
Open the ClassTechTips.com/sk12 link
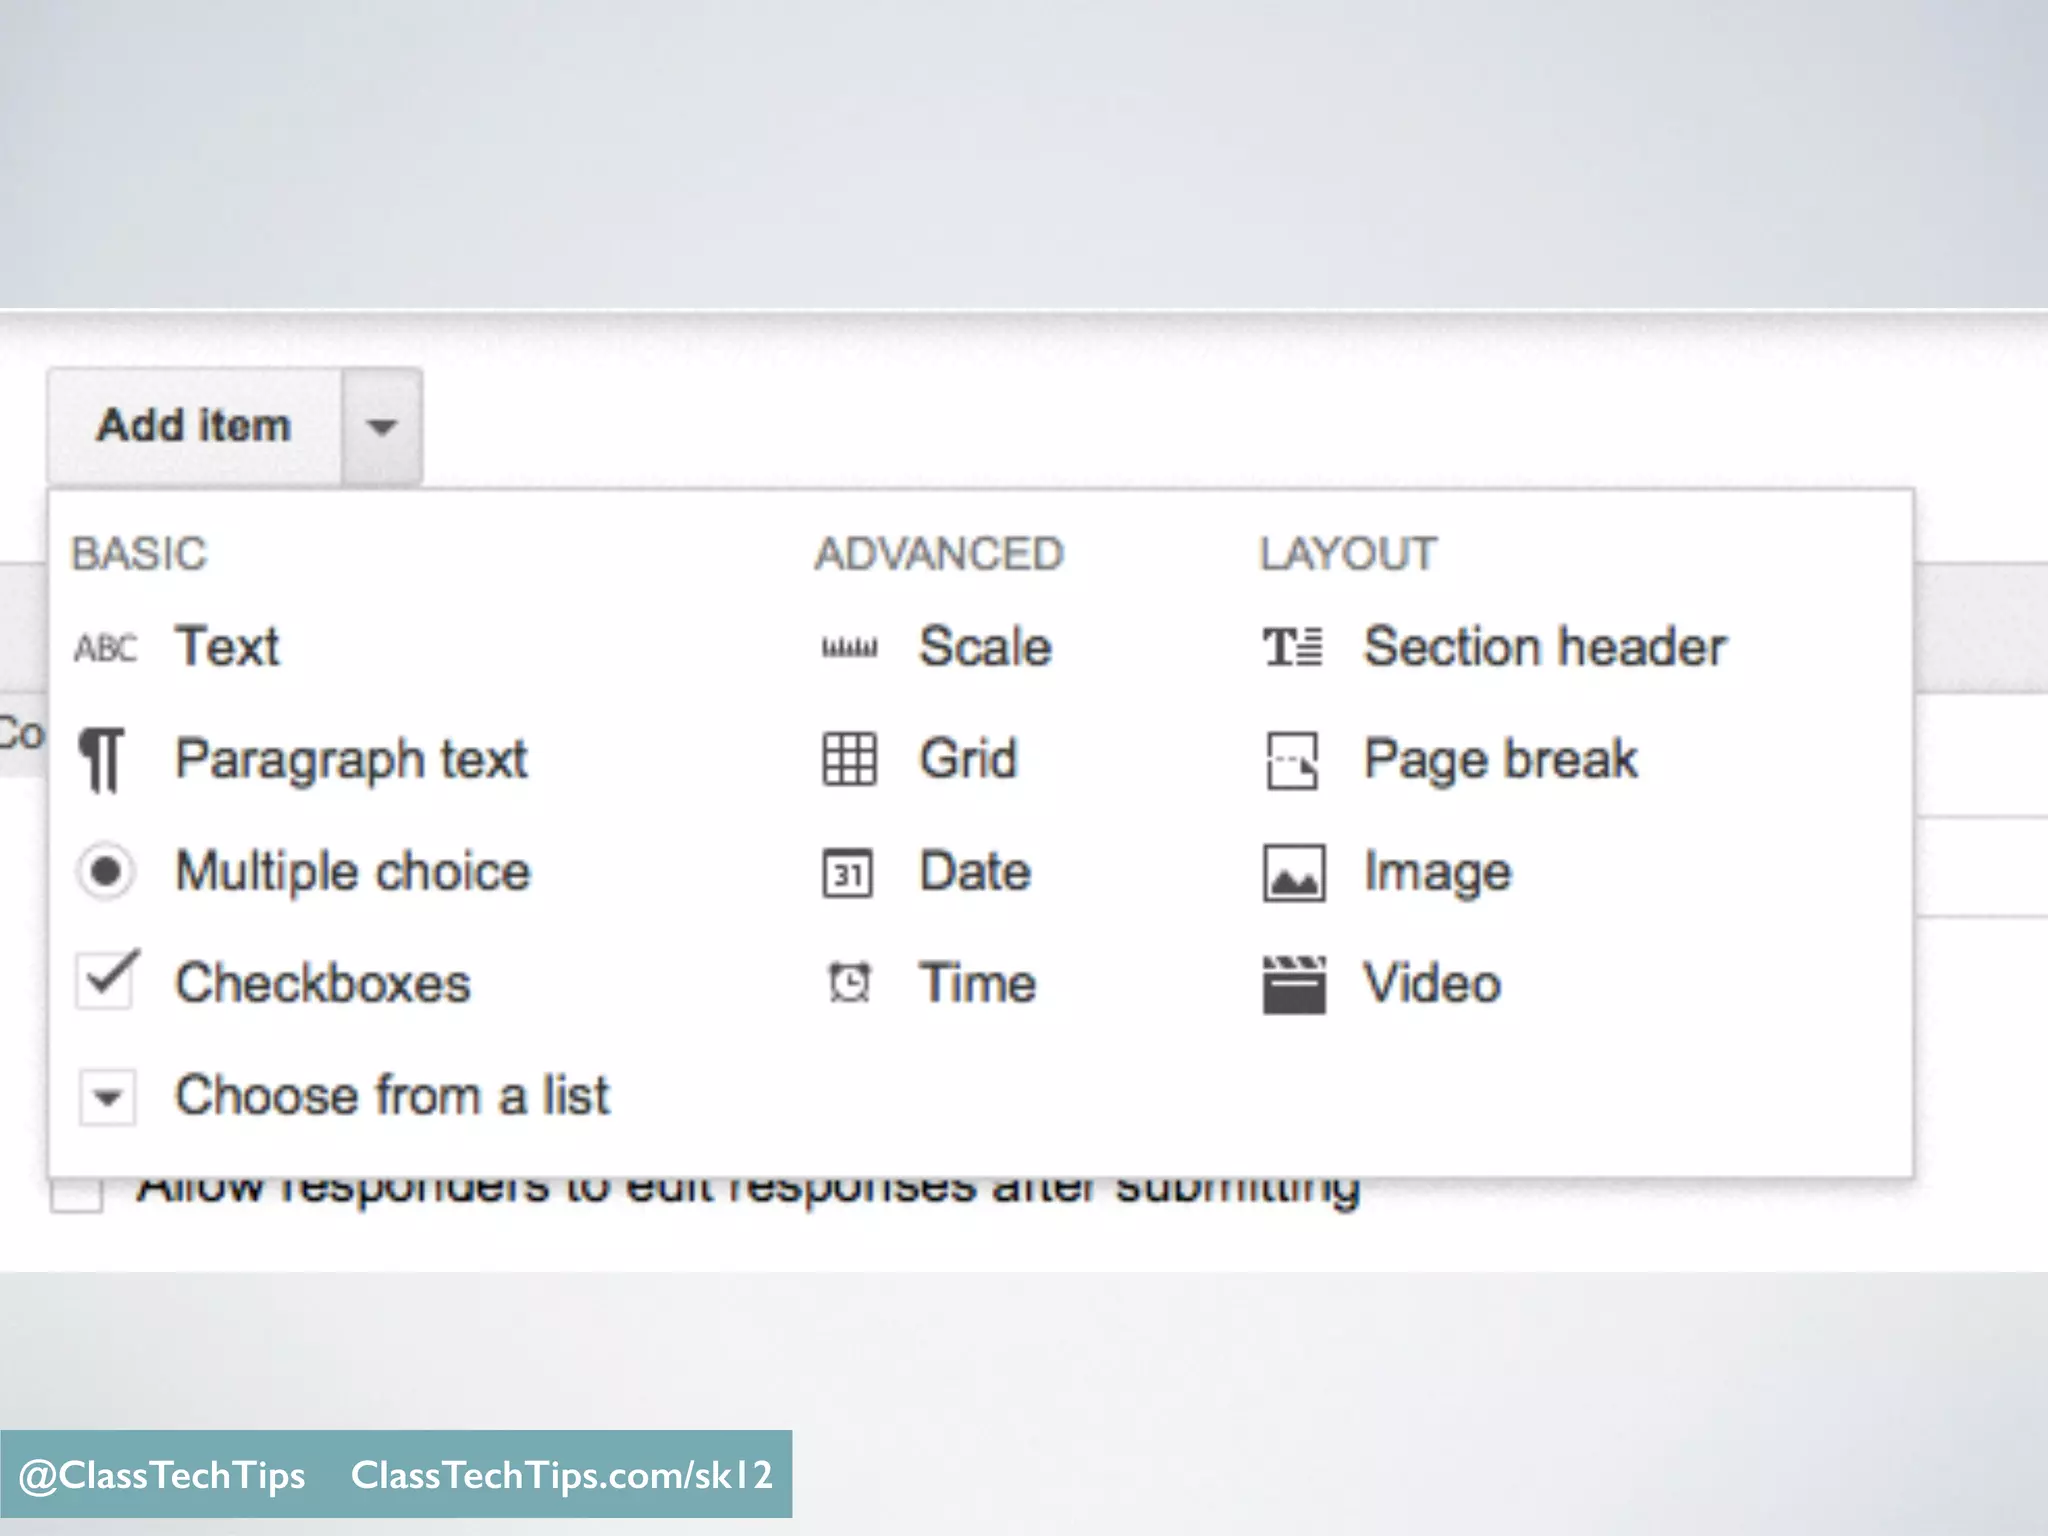561,1475
